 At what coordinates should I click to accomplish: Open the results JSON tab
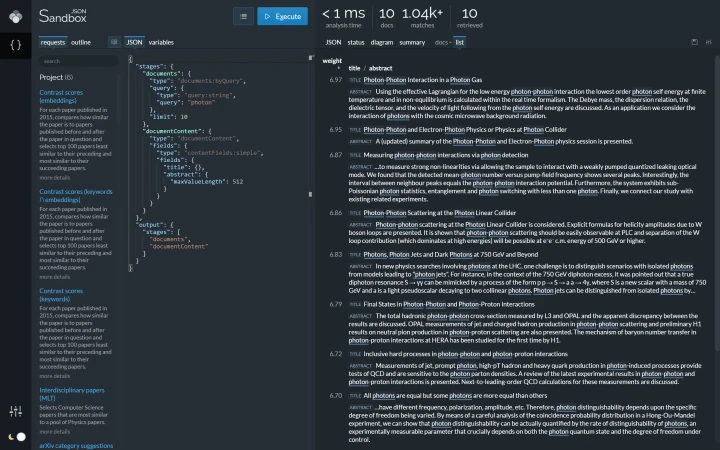click(x=333, y=42)
